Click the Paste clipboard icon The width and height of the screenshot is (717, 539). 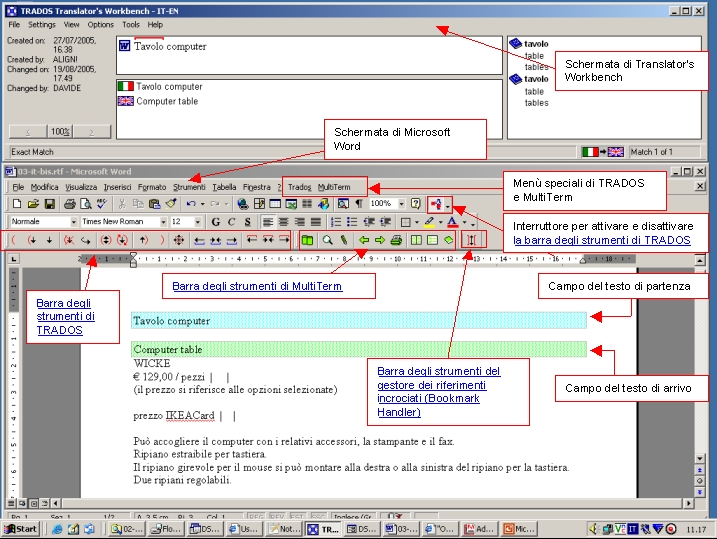click(x=155, y=204)
